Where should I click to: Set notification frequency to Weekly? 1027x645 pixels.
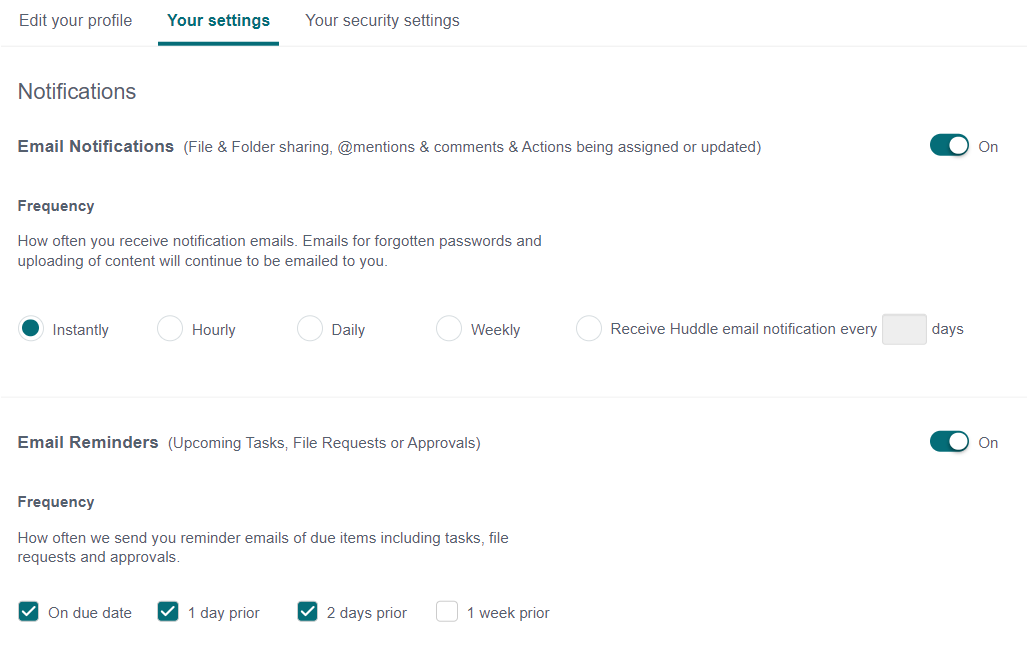point(449,328)
